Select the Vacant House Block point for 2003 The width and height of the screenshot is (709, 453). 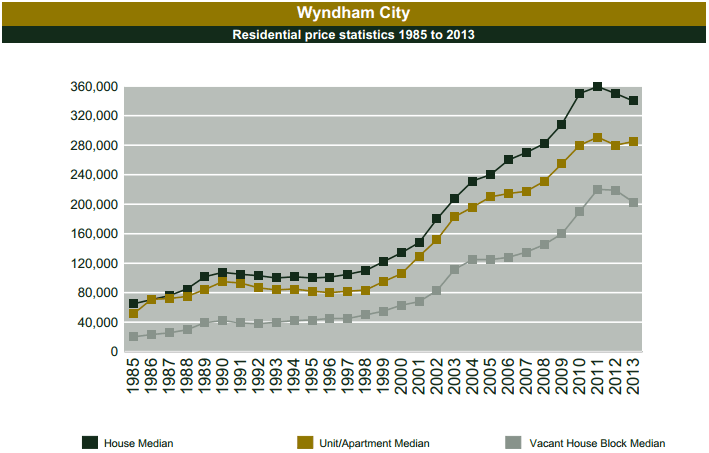point(454,269)
